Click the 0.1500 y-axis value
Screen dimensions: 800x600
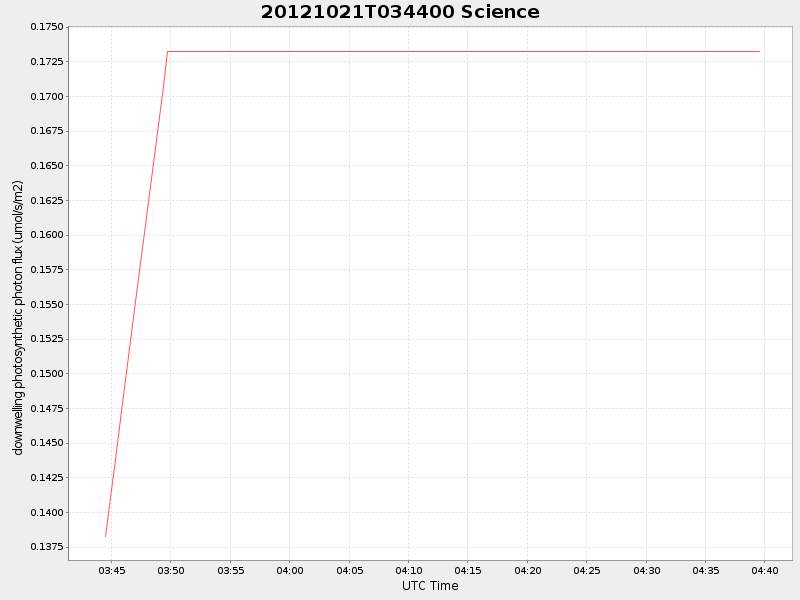[47, 374]
